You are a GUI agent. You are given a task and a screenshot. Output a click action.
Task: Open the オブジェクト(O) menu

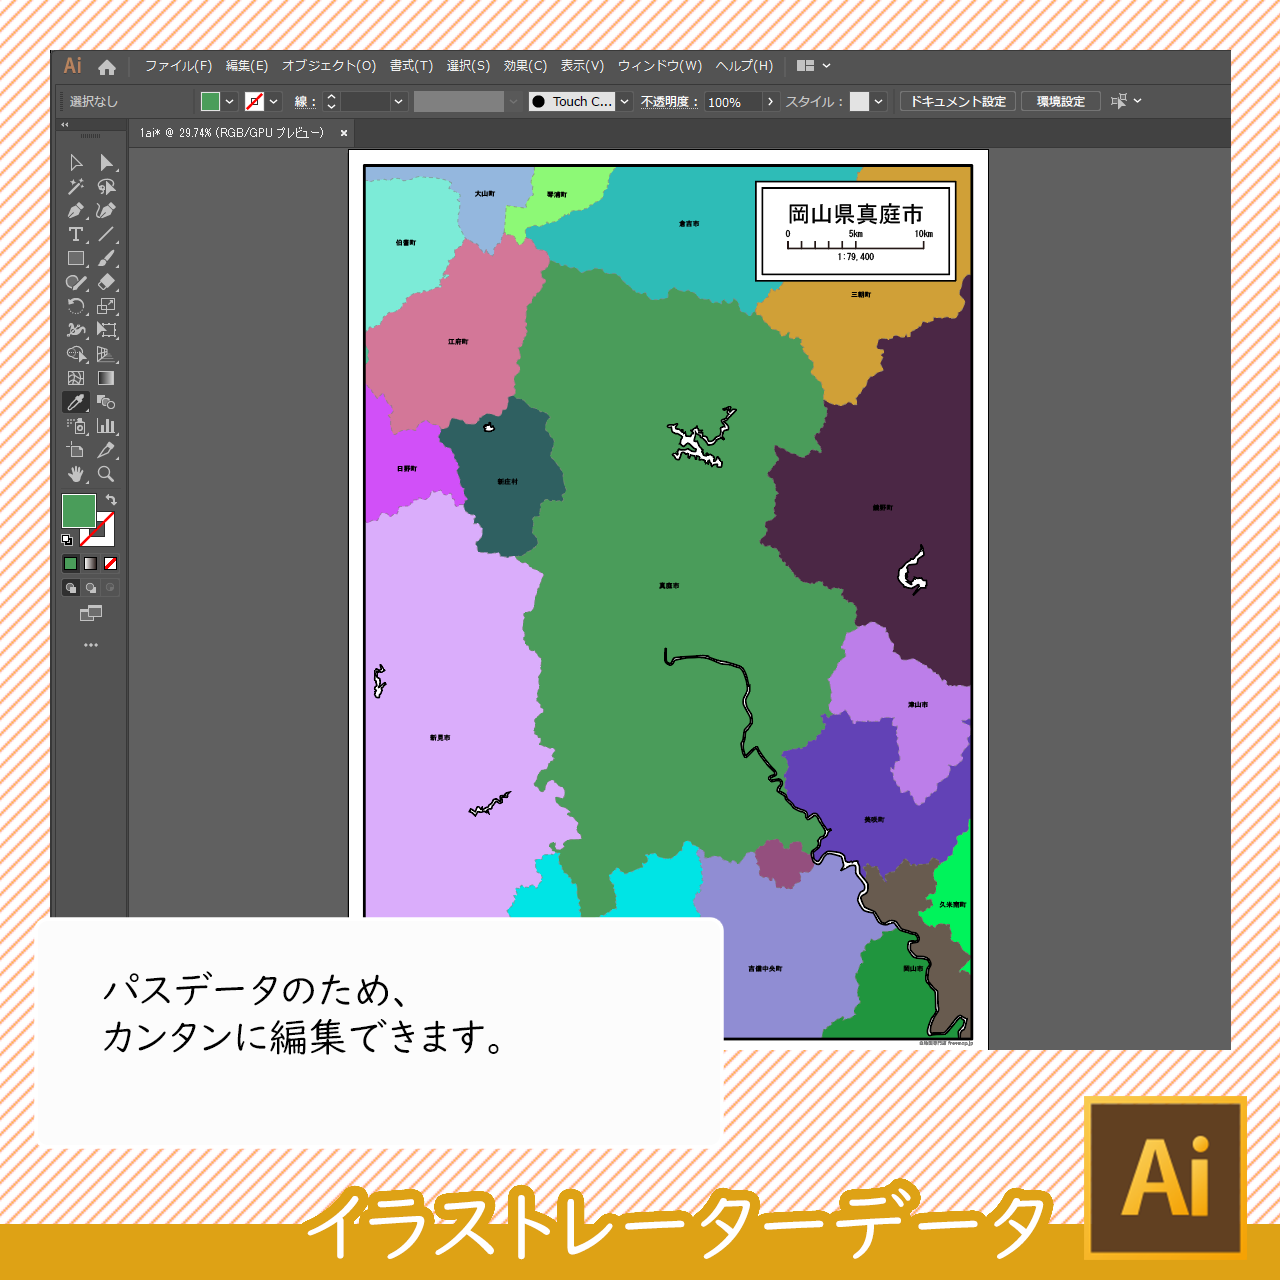coord(329,66)
